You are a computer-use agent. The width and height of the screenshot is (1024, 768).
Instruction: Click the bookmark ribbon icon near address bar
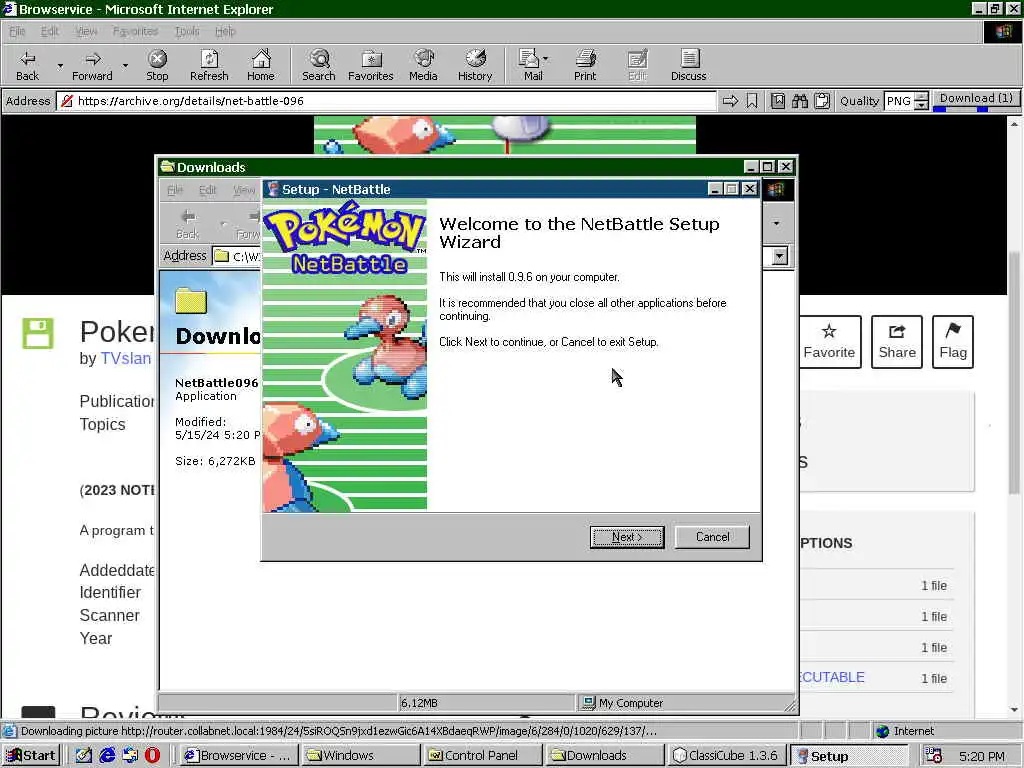pyautogui.click(x=752, y=101)
